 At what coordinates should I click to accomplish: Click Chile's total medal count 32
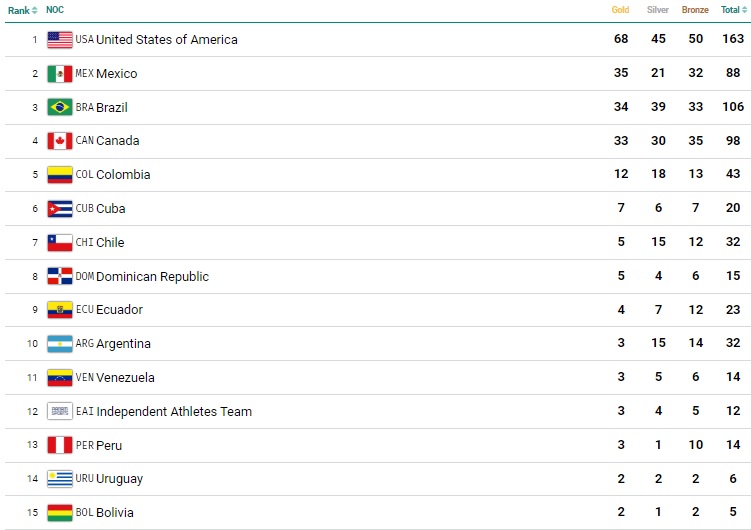(x=733, y=243)
